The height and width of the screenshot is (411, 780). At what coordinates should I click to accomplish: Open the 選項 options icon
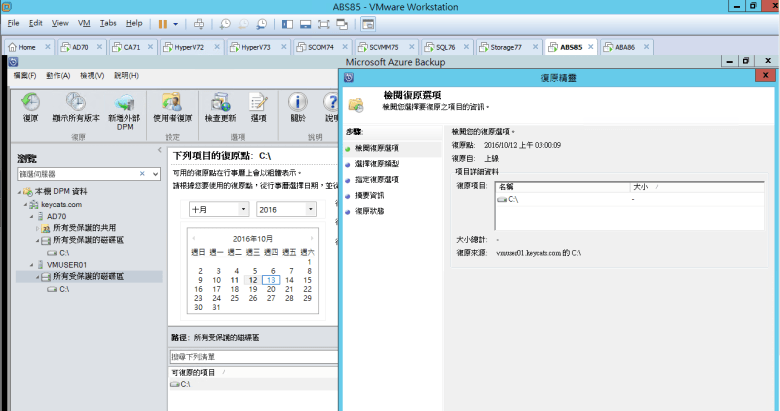[x=258, y=105]
